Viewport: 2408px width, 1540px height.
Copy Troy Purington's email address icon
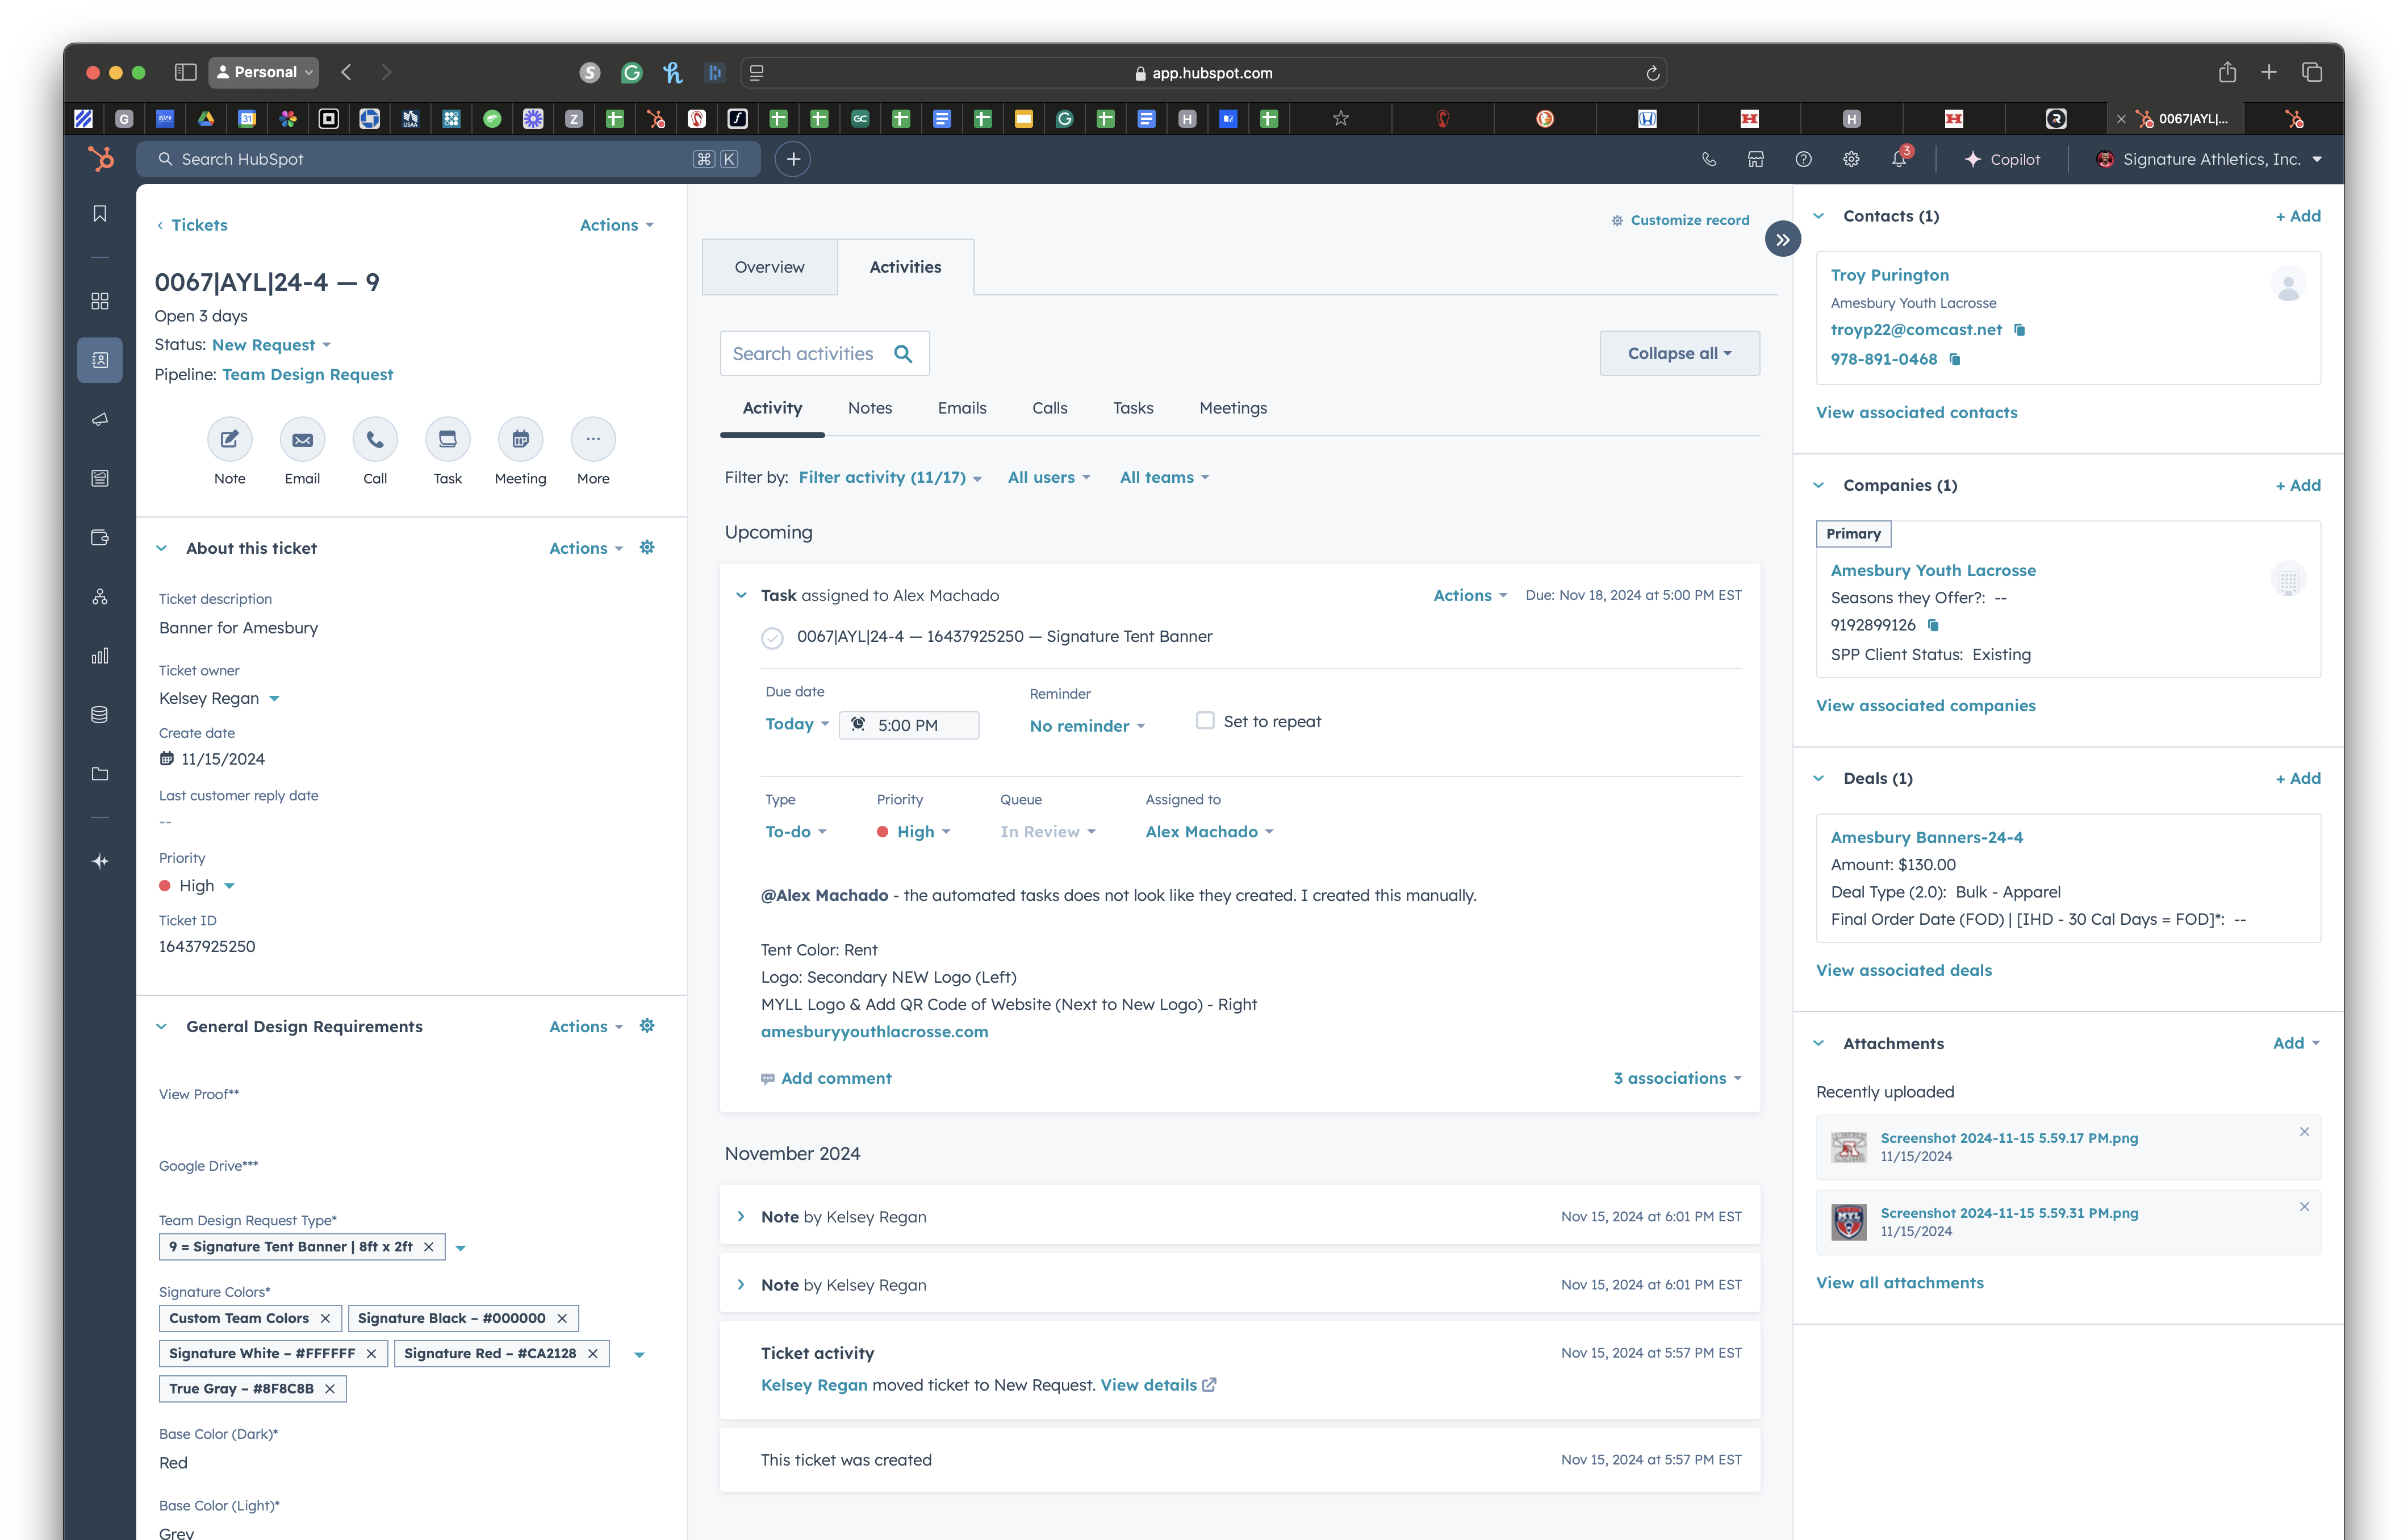click(2019, 330)
